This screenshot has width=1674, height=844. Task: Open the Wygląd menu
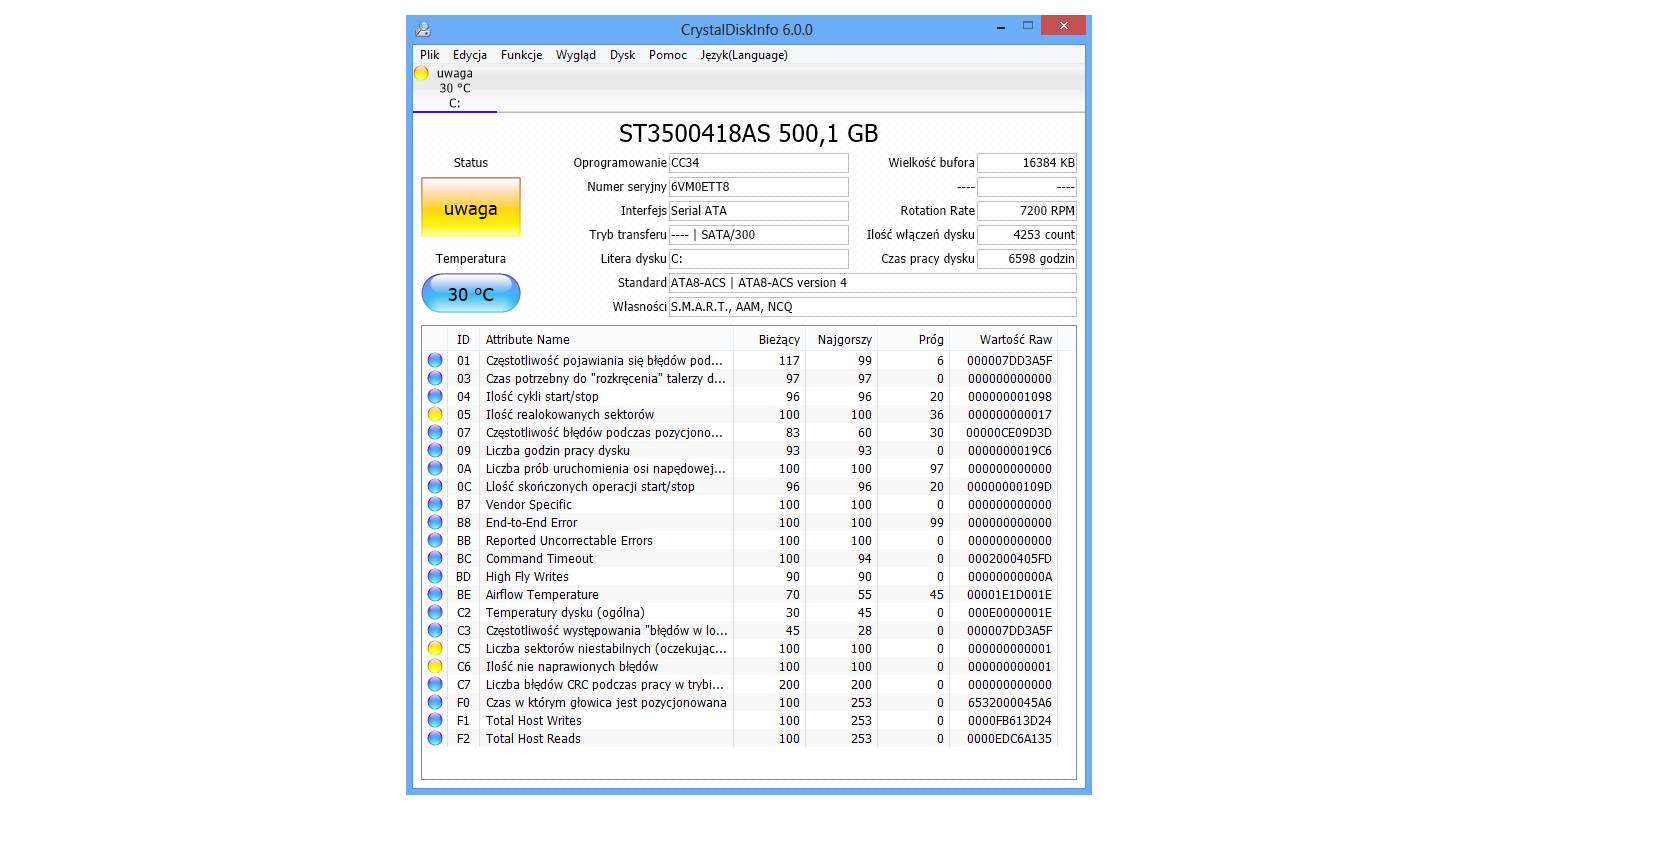coord(576,55)
